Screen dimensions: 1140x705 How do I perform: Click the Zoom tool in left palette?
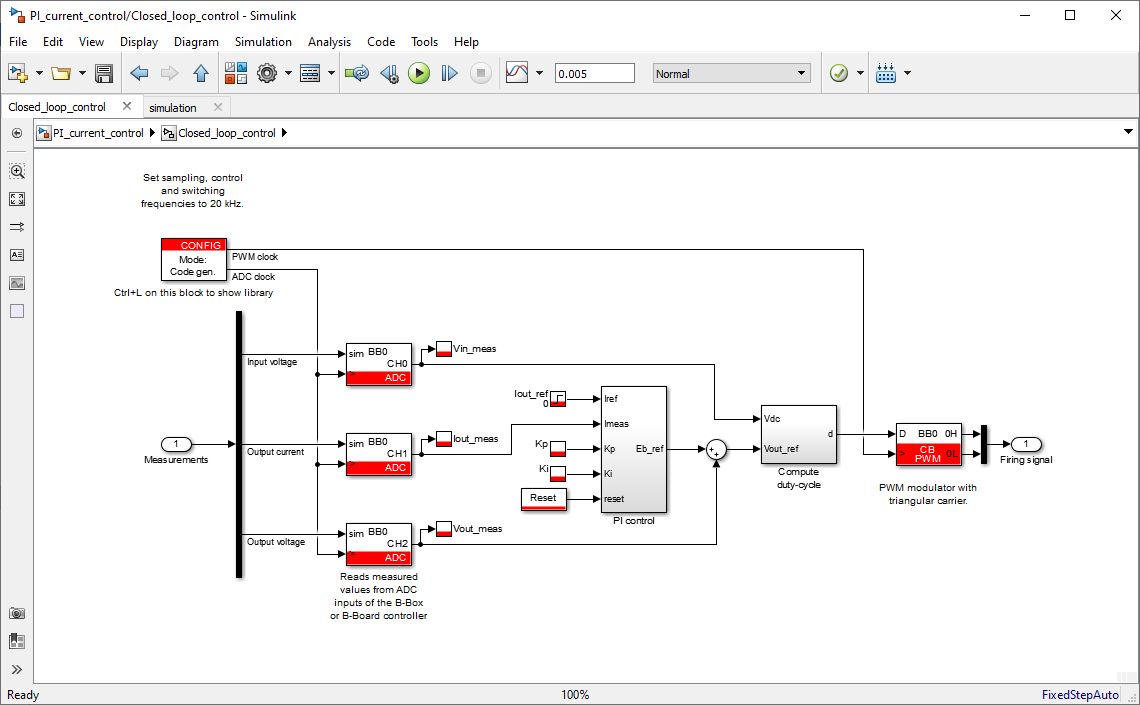click(17, 171)
